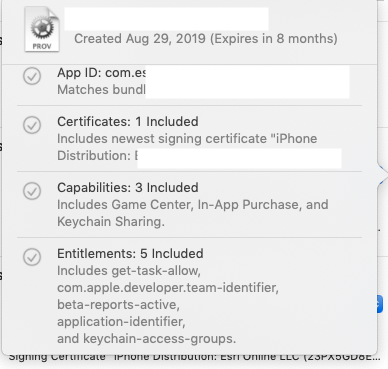This screenshot has height=369, width=388.
Task: Click the 'com.apple.developer.team-identifier' entitlement text
Action: [168, 288]
